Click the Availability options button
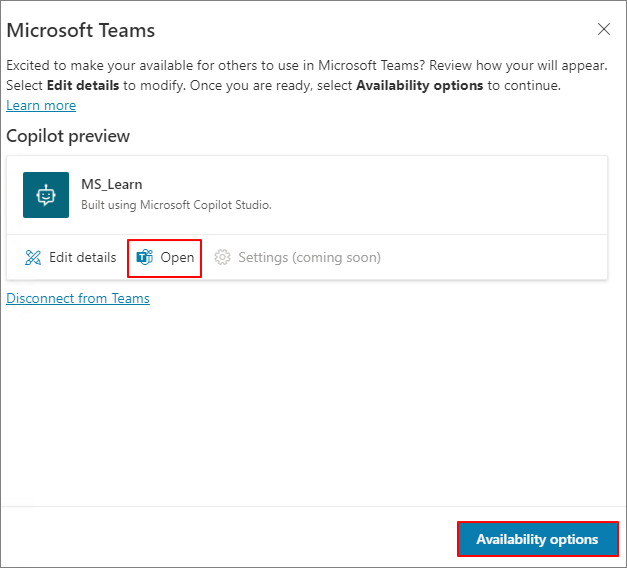 pyautogui.click(x=537, y=539)
